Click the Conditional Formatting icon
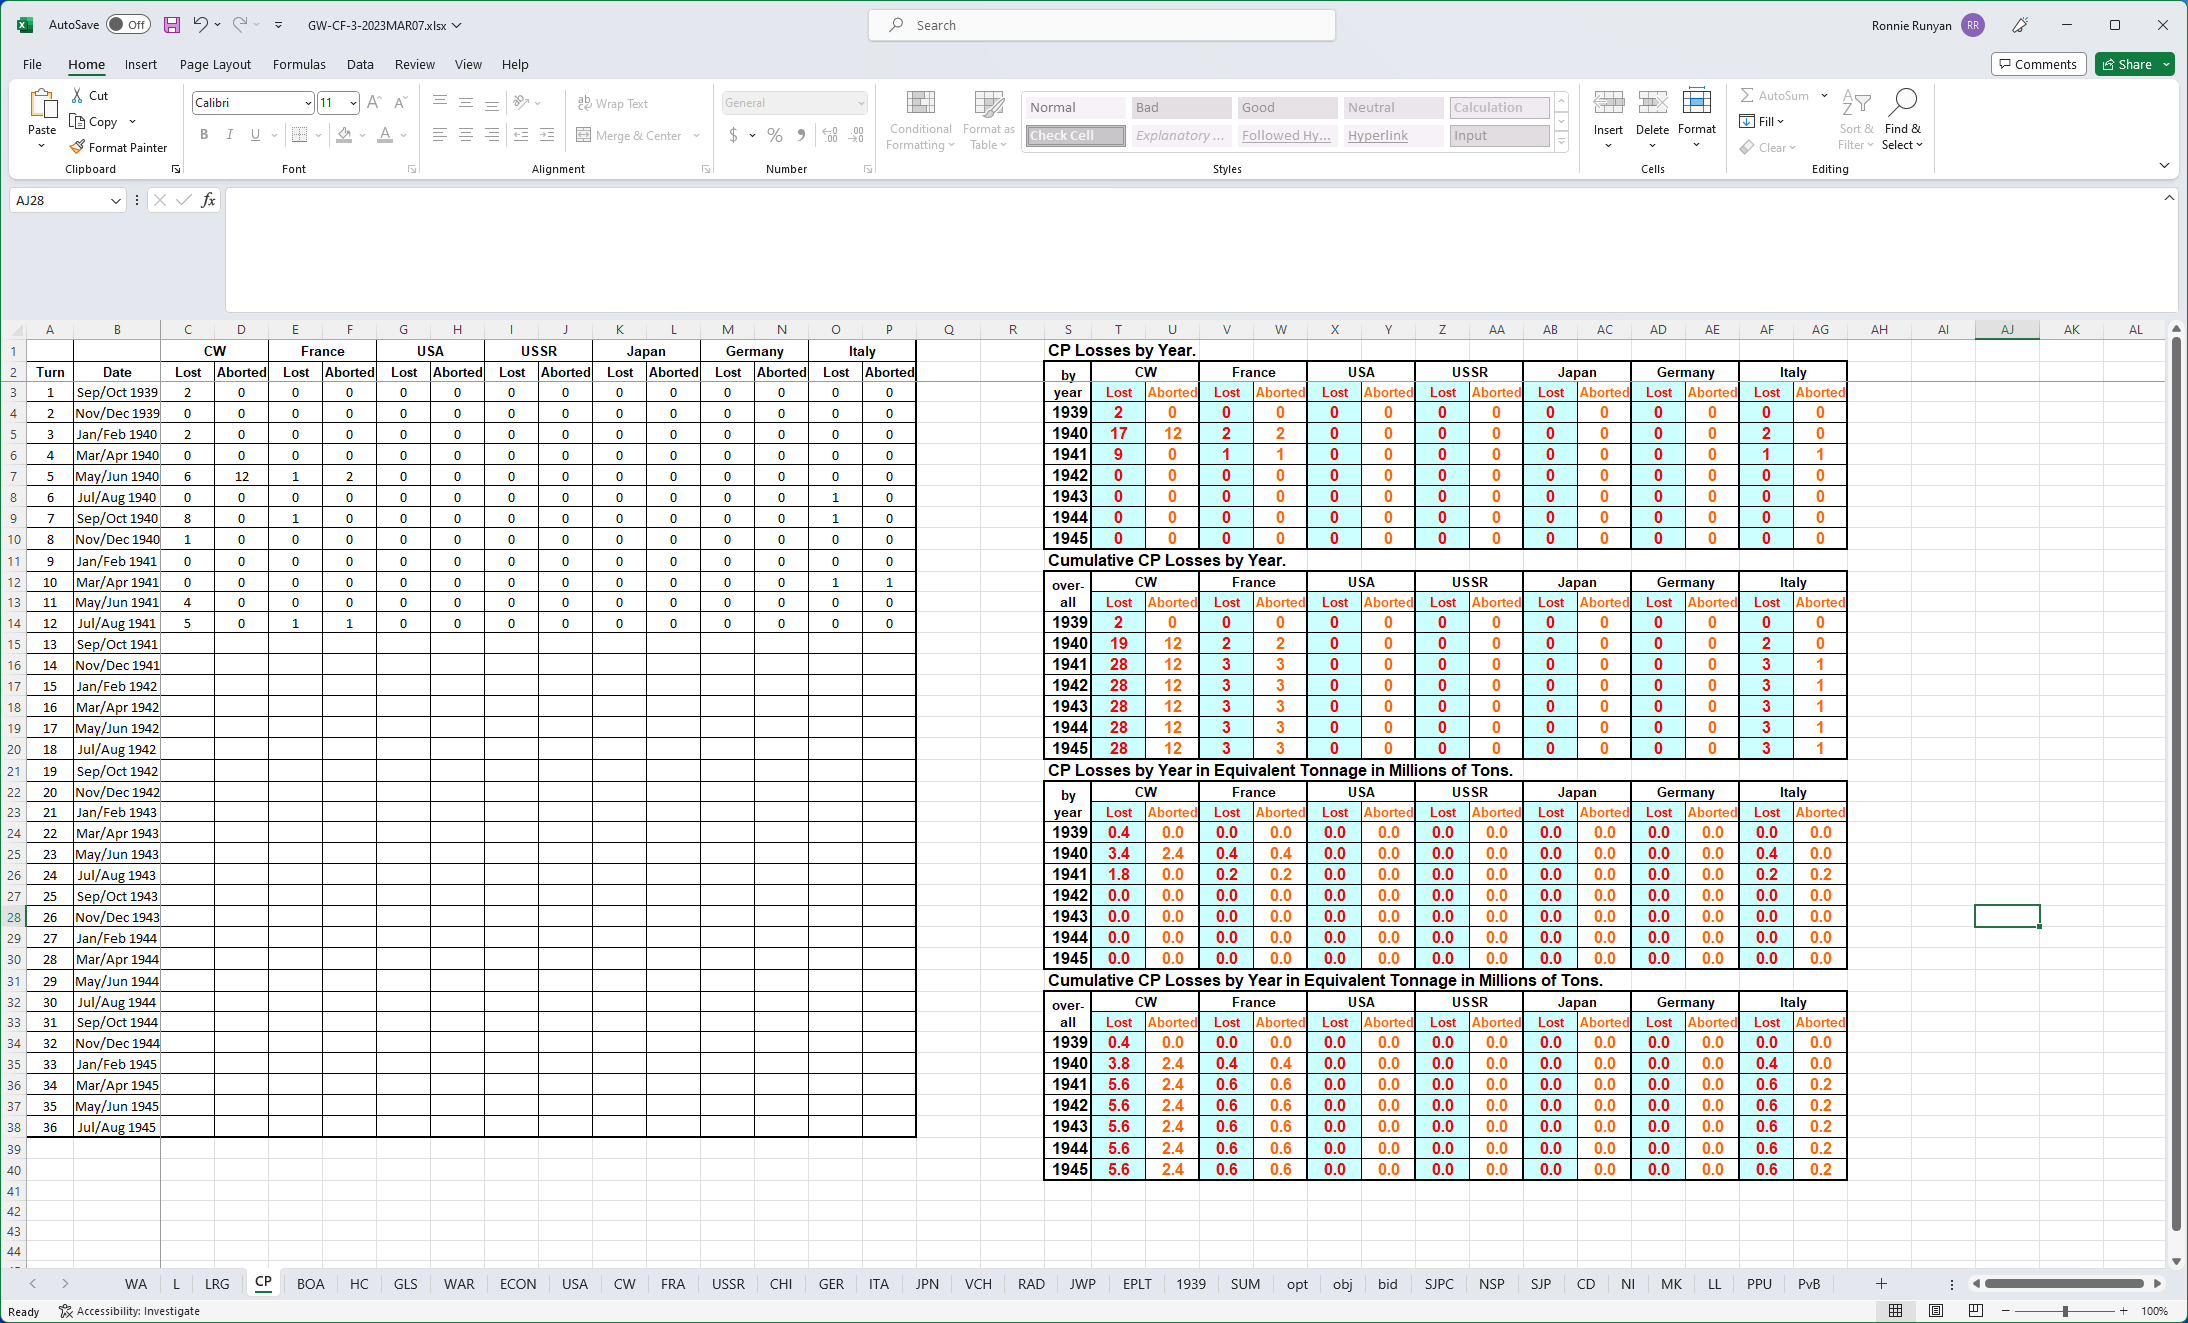The image size is (2188, 1323). tap(920, 103)
